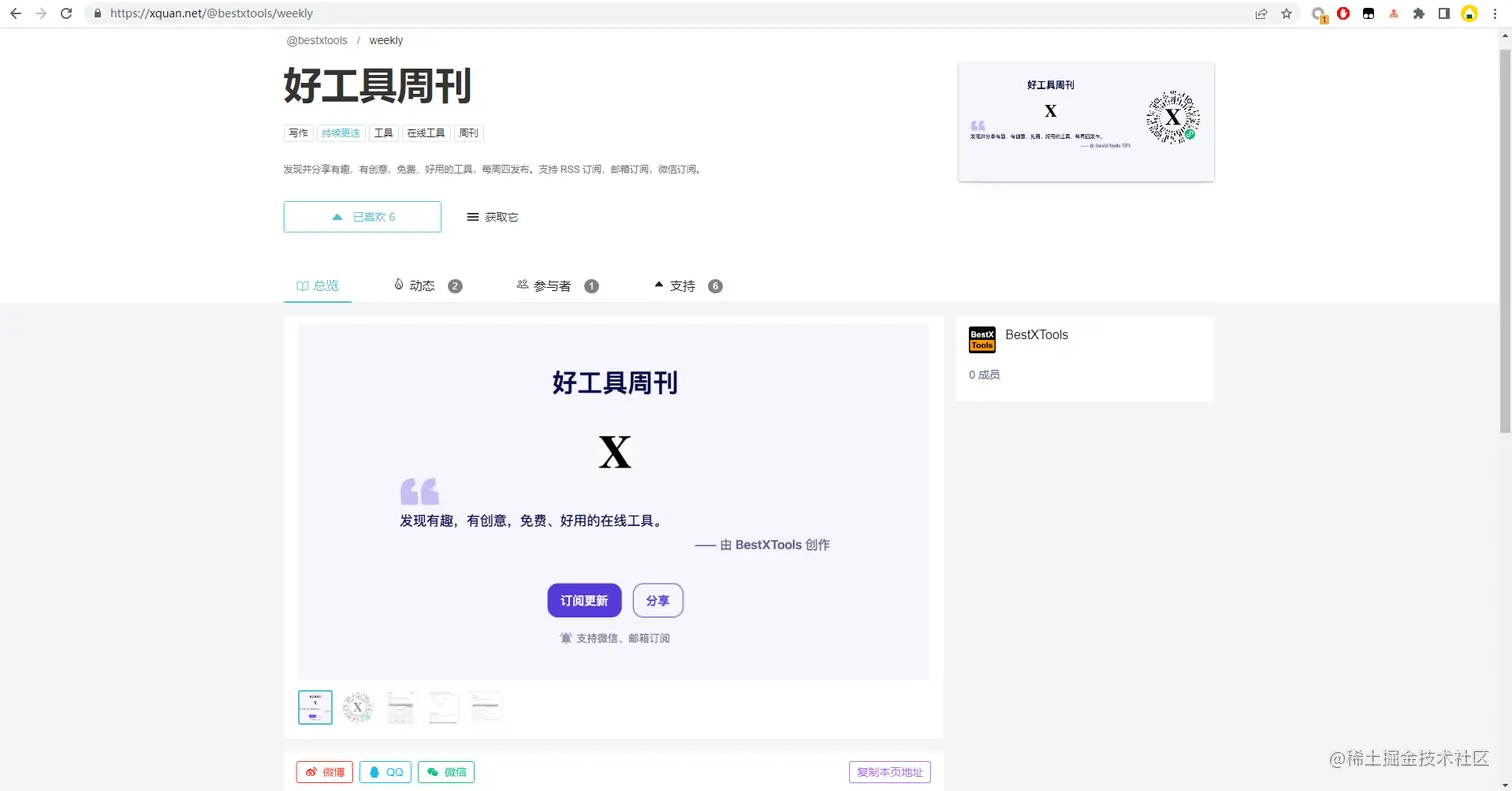This screenshot has width=1512, height=791.
Task: Select the QR code preview thumbnail
Action: coord(357,707)
